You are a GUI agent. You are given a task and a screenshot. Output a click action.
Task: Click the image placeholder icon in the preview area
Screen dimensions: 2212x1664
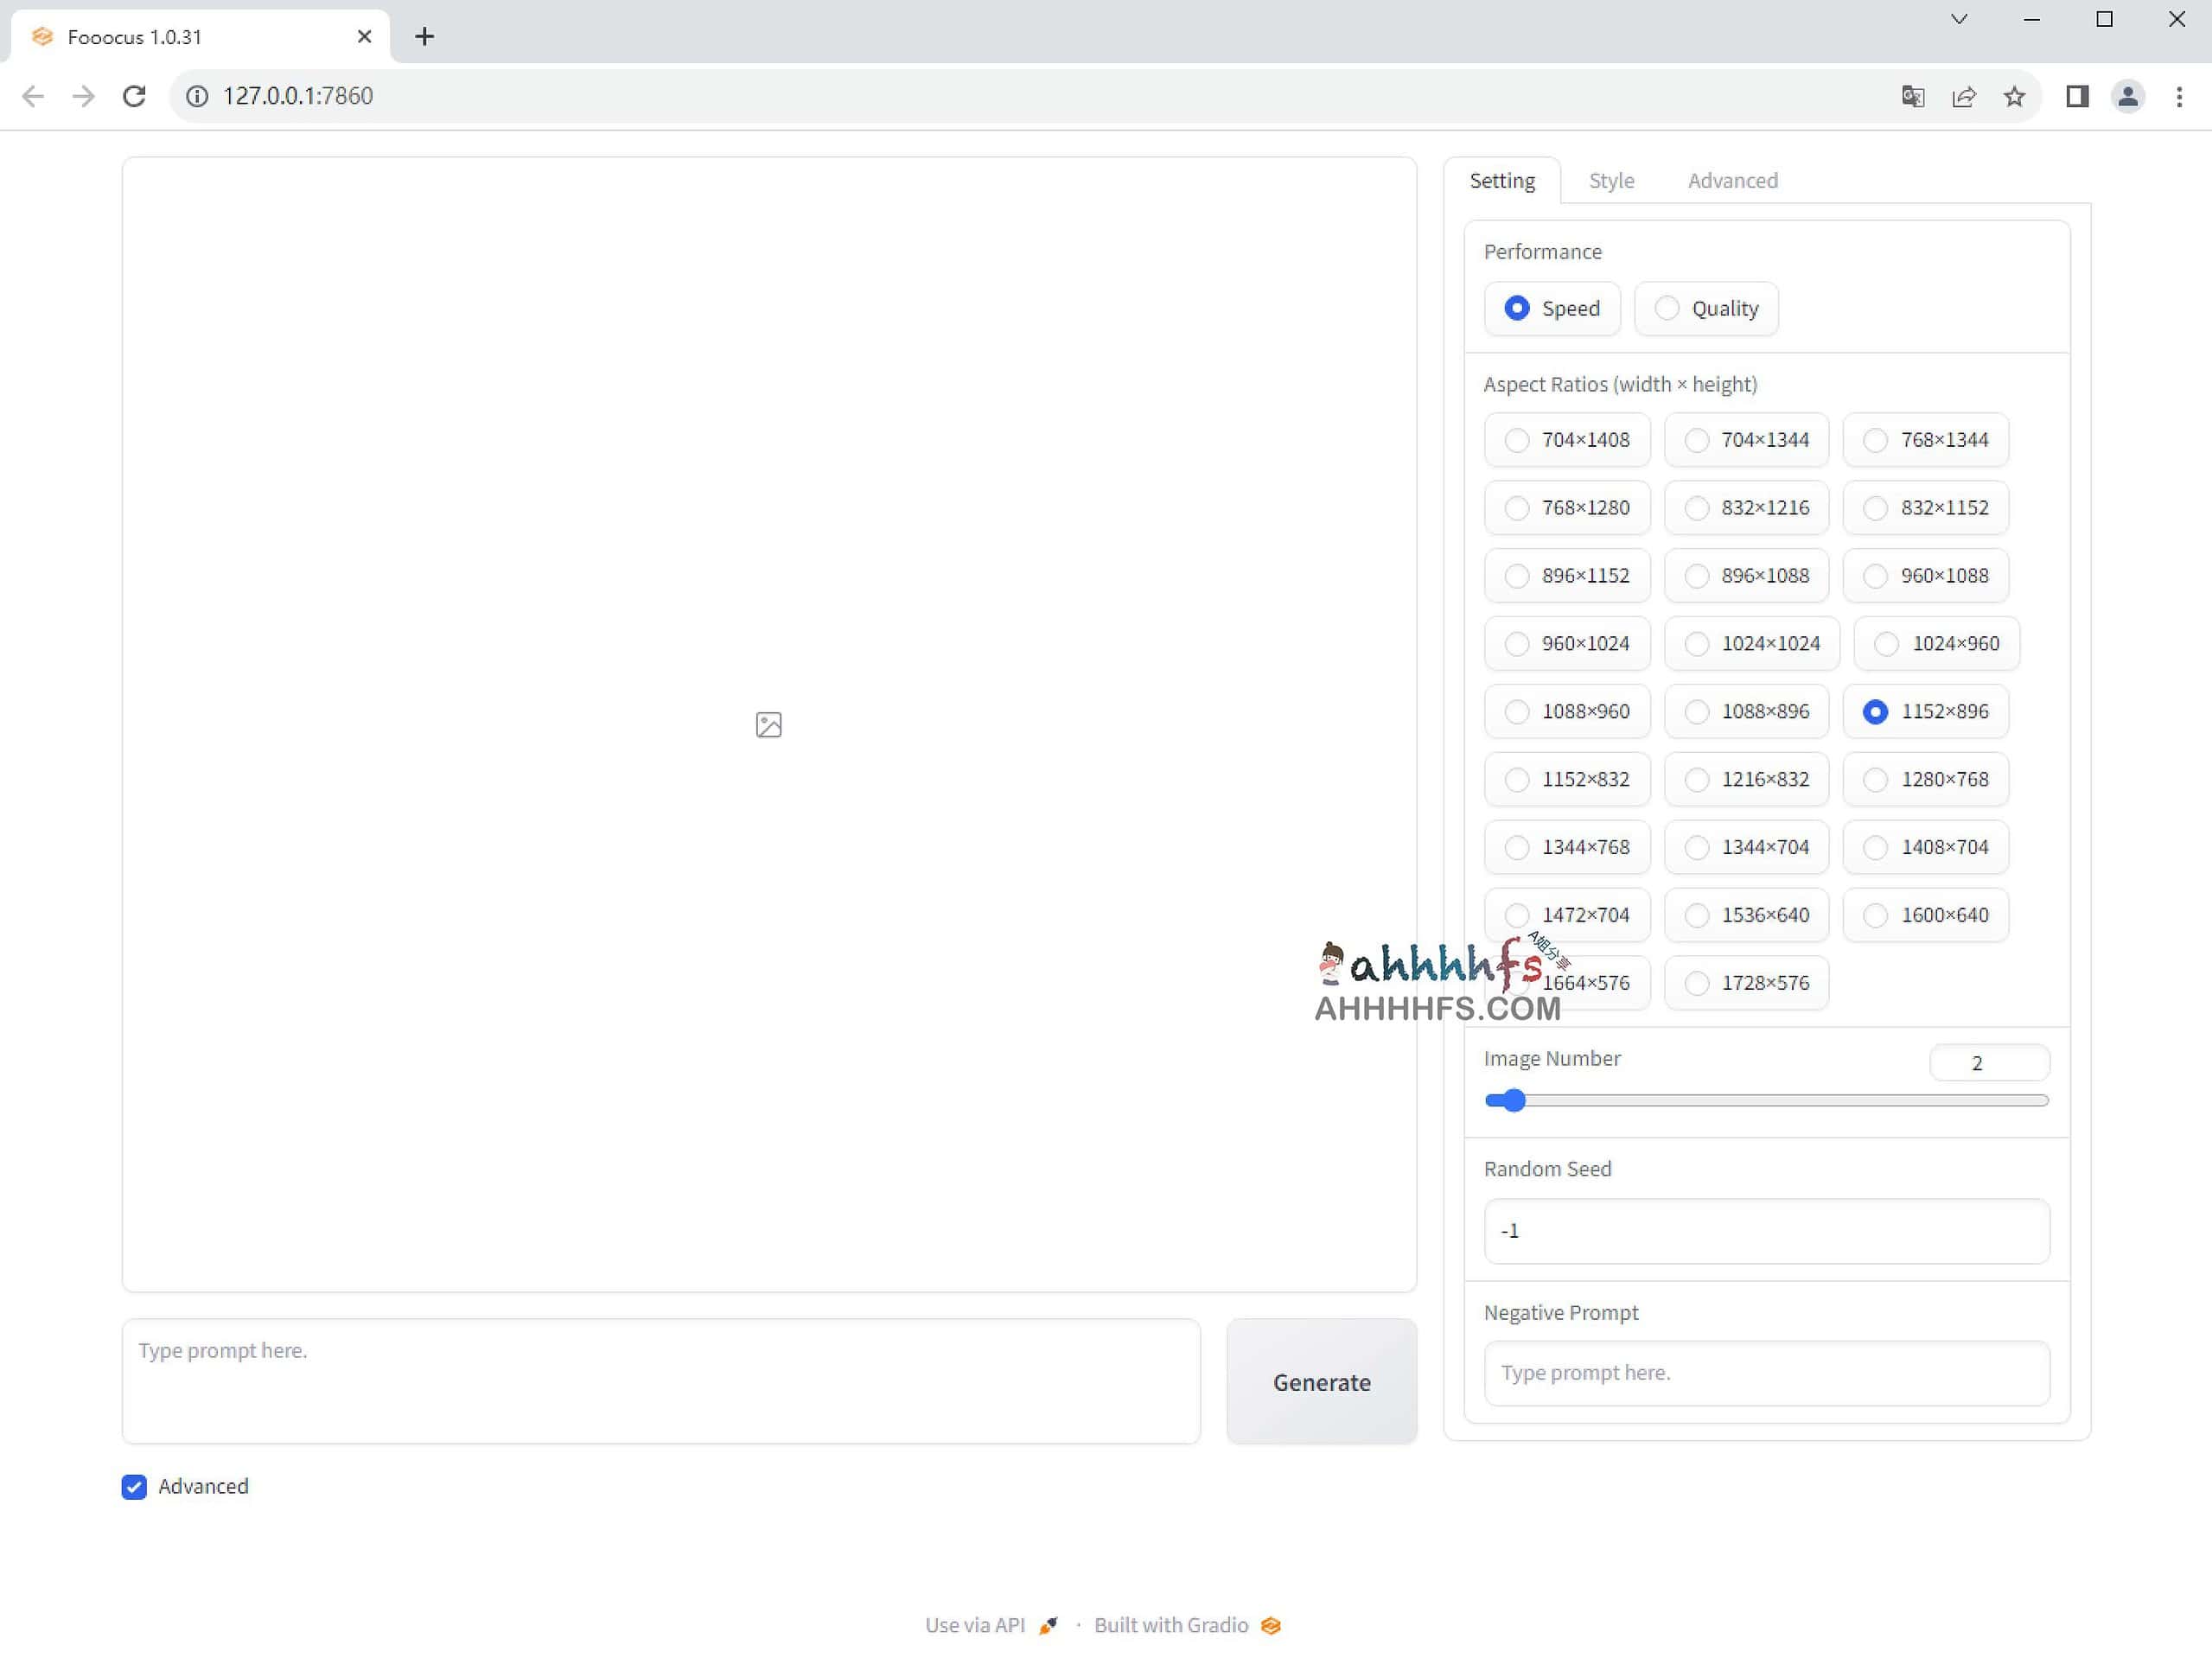pyautogui.click(x=768, y=724)
